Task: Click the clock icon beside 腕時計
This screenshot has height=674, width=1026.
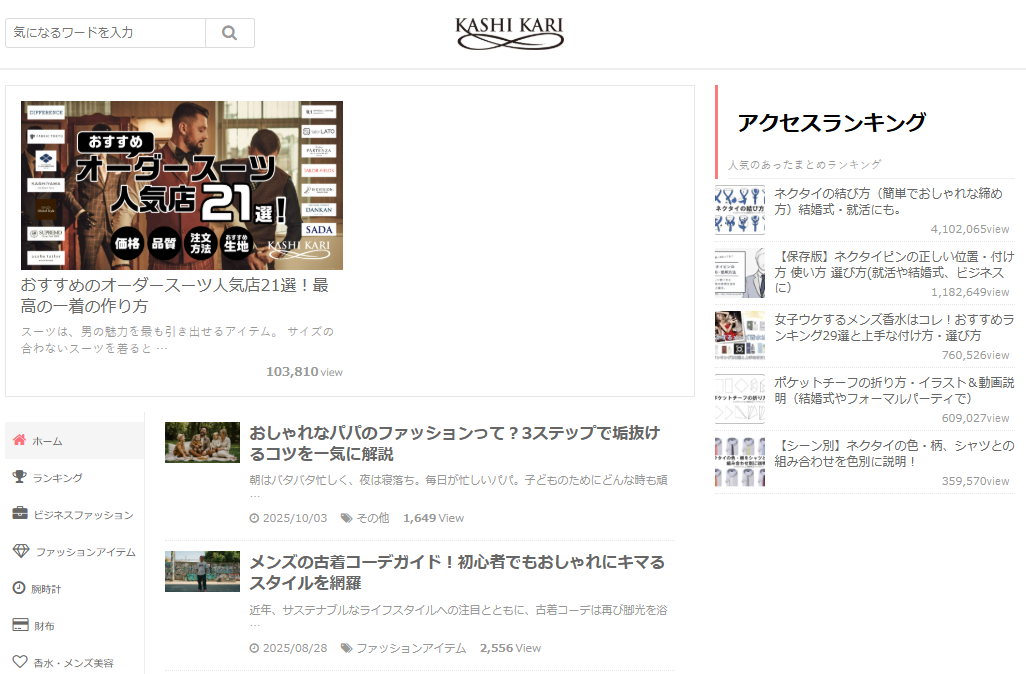Action: [x=19, y=588]
